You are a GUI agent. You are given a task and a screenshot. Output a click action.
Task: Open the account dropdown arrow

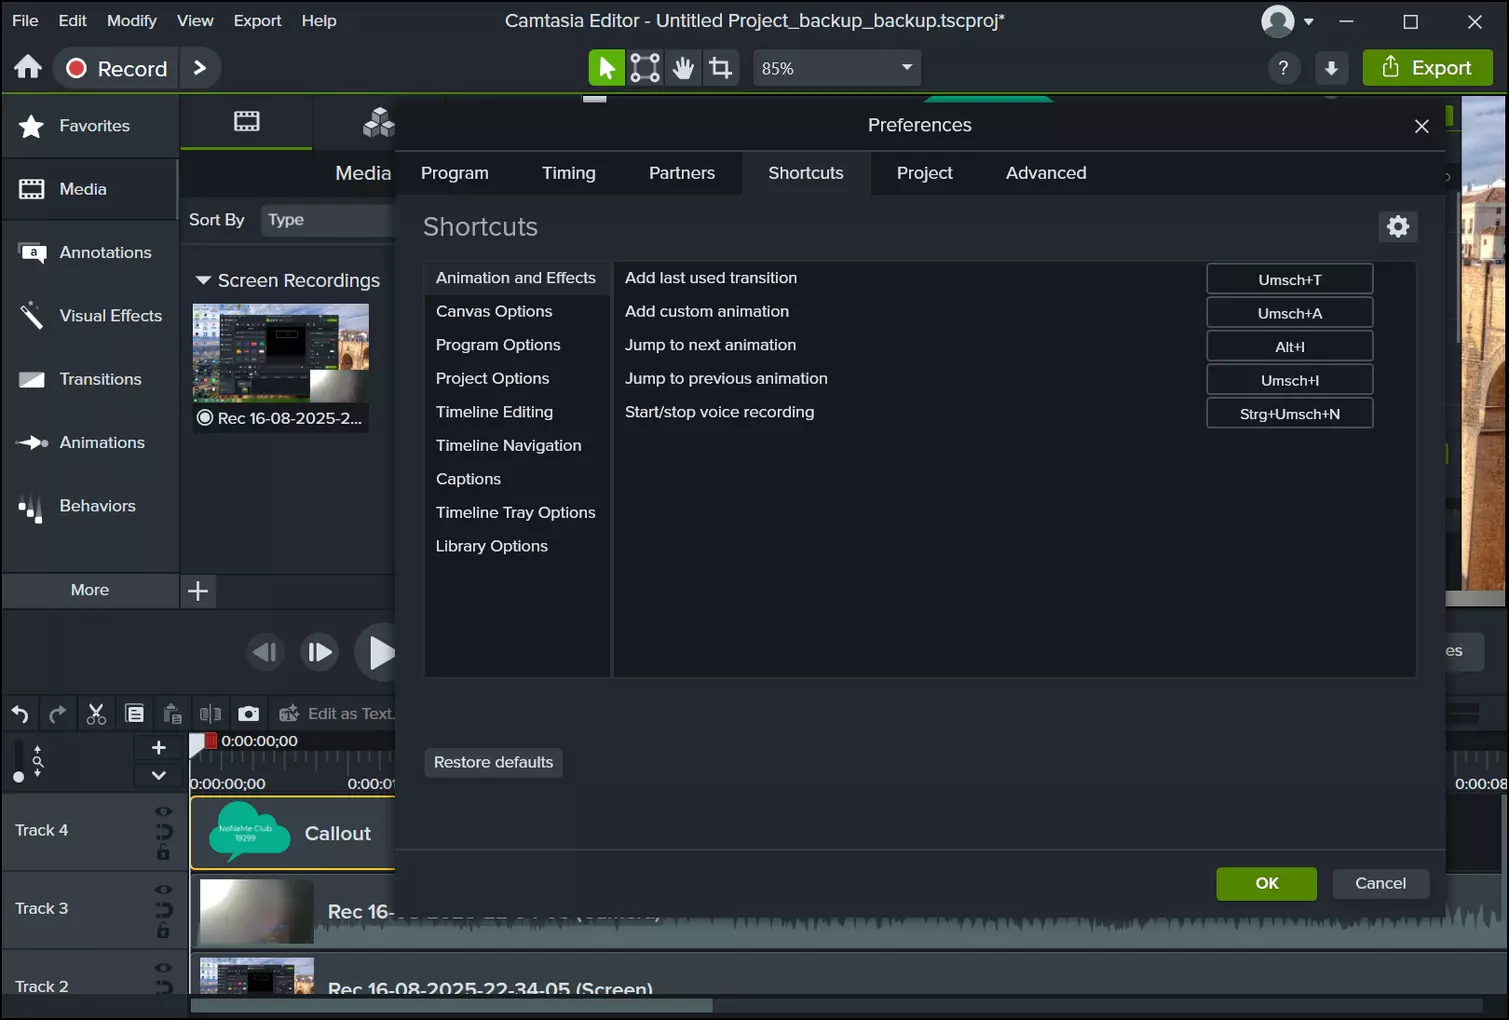pos(1309,21)
